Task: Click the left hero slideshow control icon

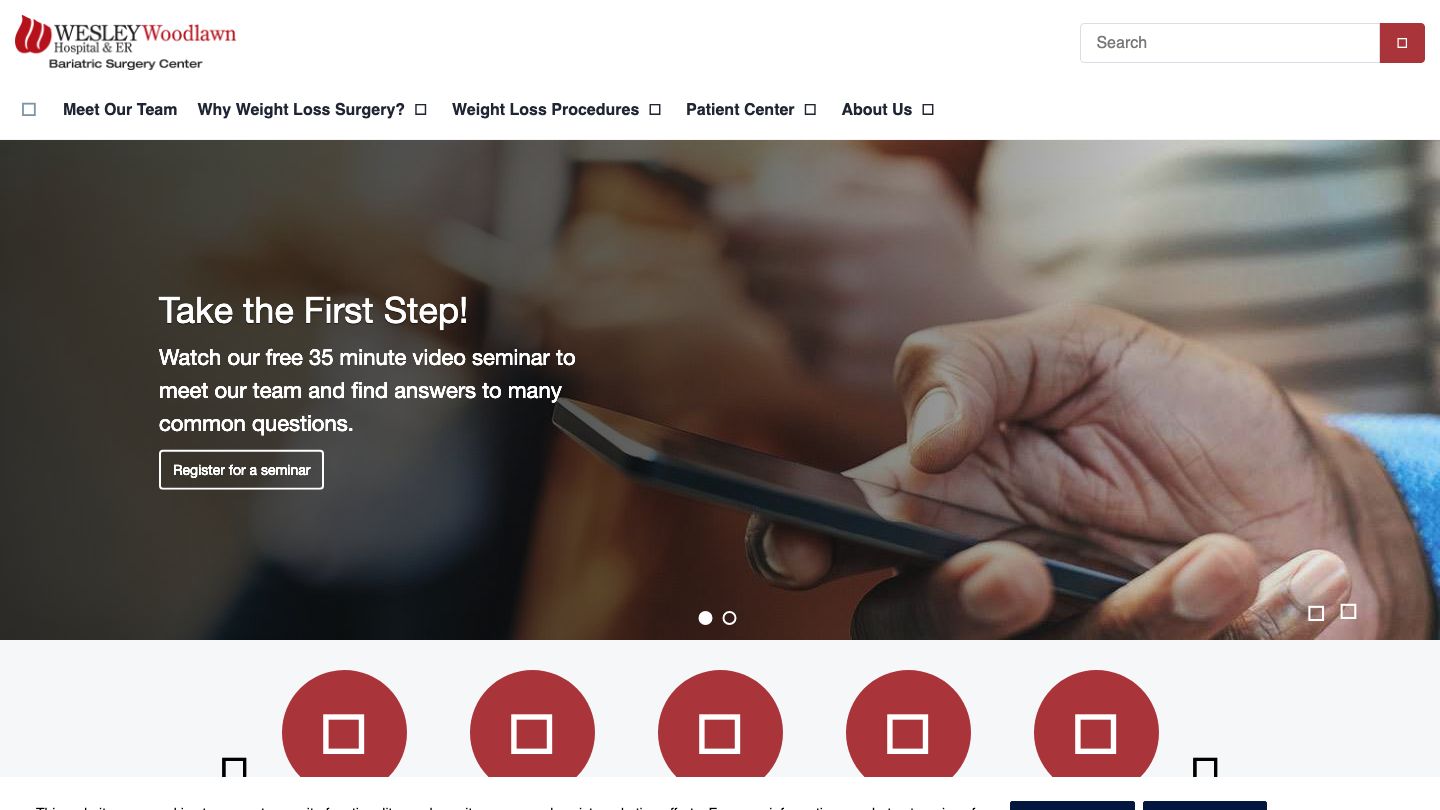Action: coord(1316,613)
